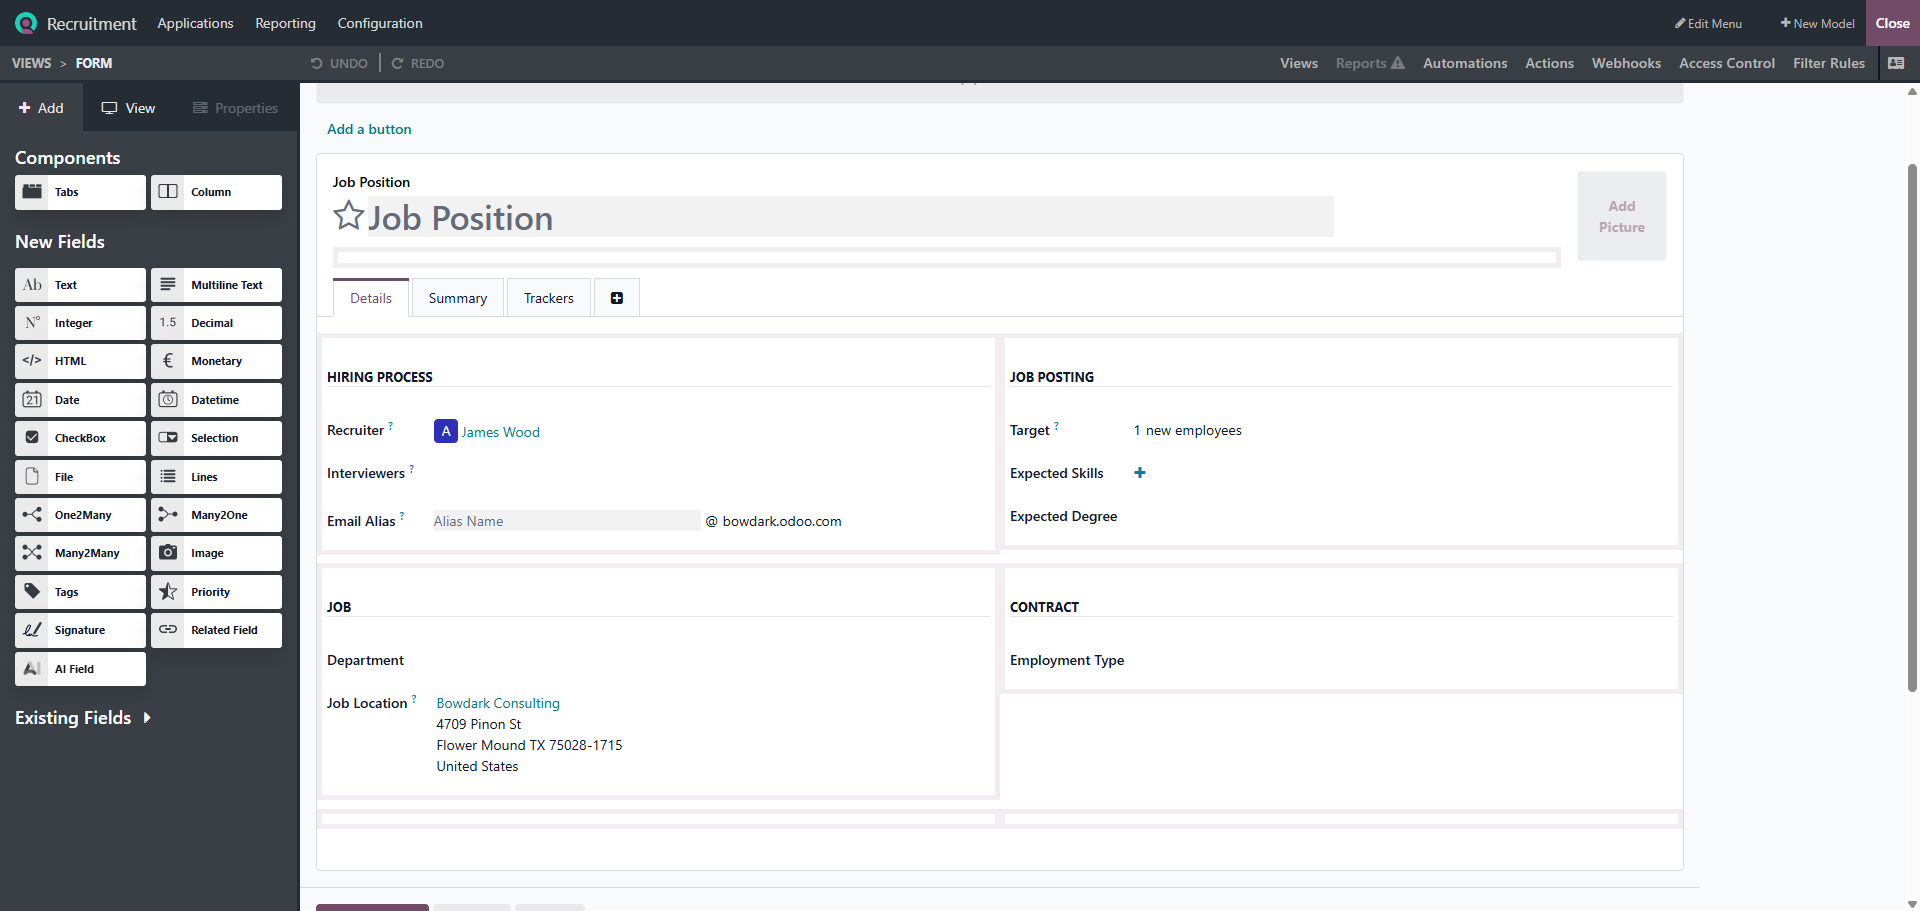Viewport: 1920px width, 911px height.
Task: Open the Trackers tab of the form
Action: pos(549,298)
